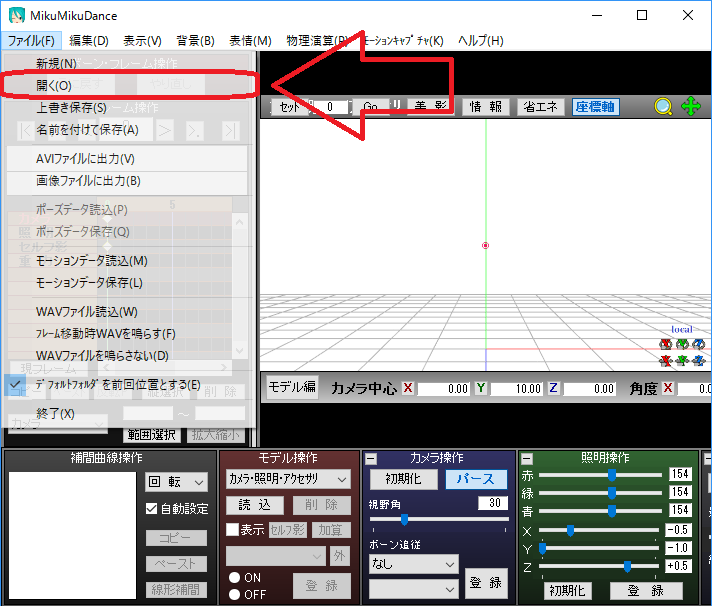
Task: Click the magnifier zoom icon in viewport
Action: (x=663, y=107)
